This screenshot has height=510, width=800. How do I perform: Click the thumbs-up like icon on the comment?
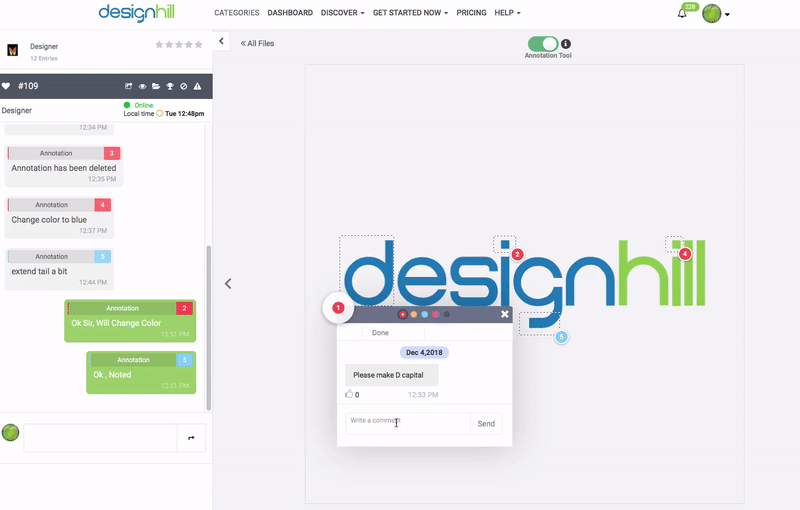[349, 394]
